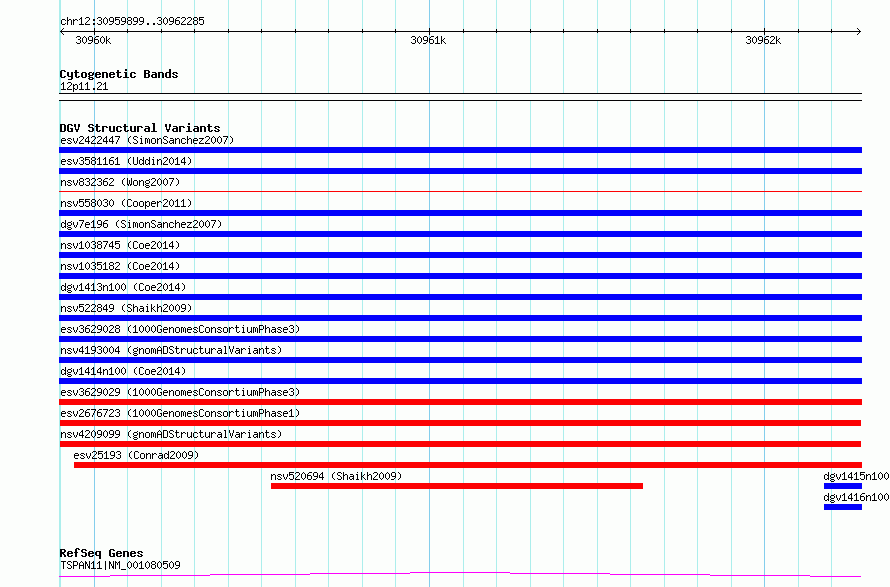
Task: Click the blue bar under nsv522849
Action: [x=460, y=318]
